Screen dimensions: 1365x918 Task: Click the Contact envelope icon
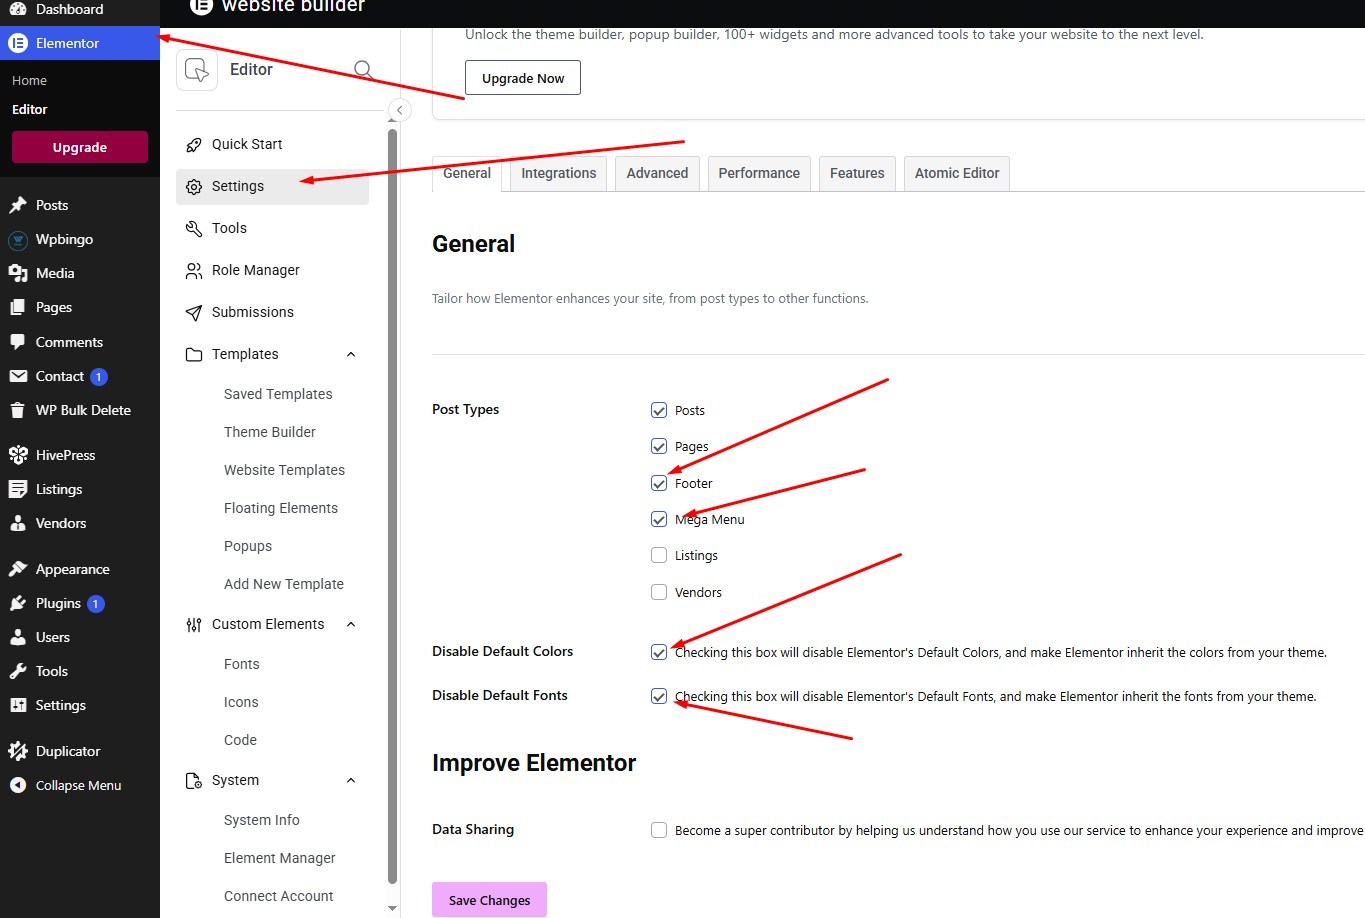click(x=18, y=376)
